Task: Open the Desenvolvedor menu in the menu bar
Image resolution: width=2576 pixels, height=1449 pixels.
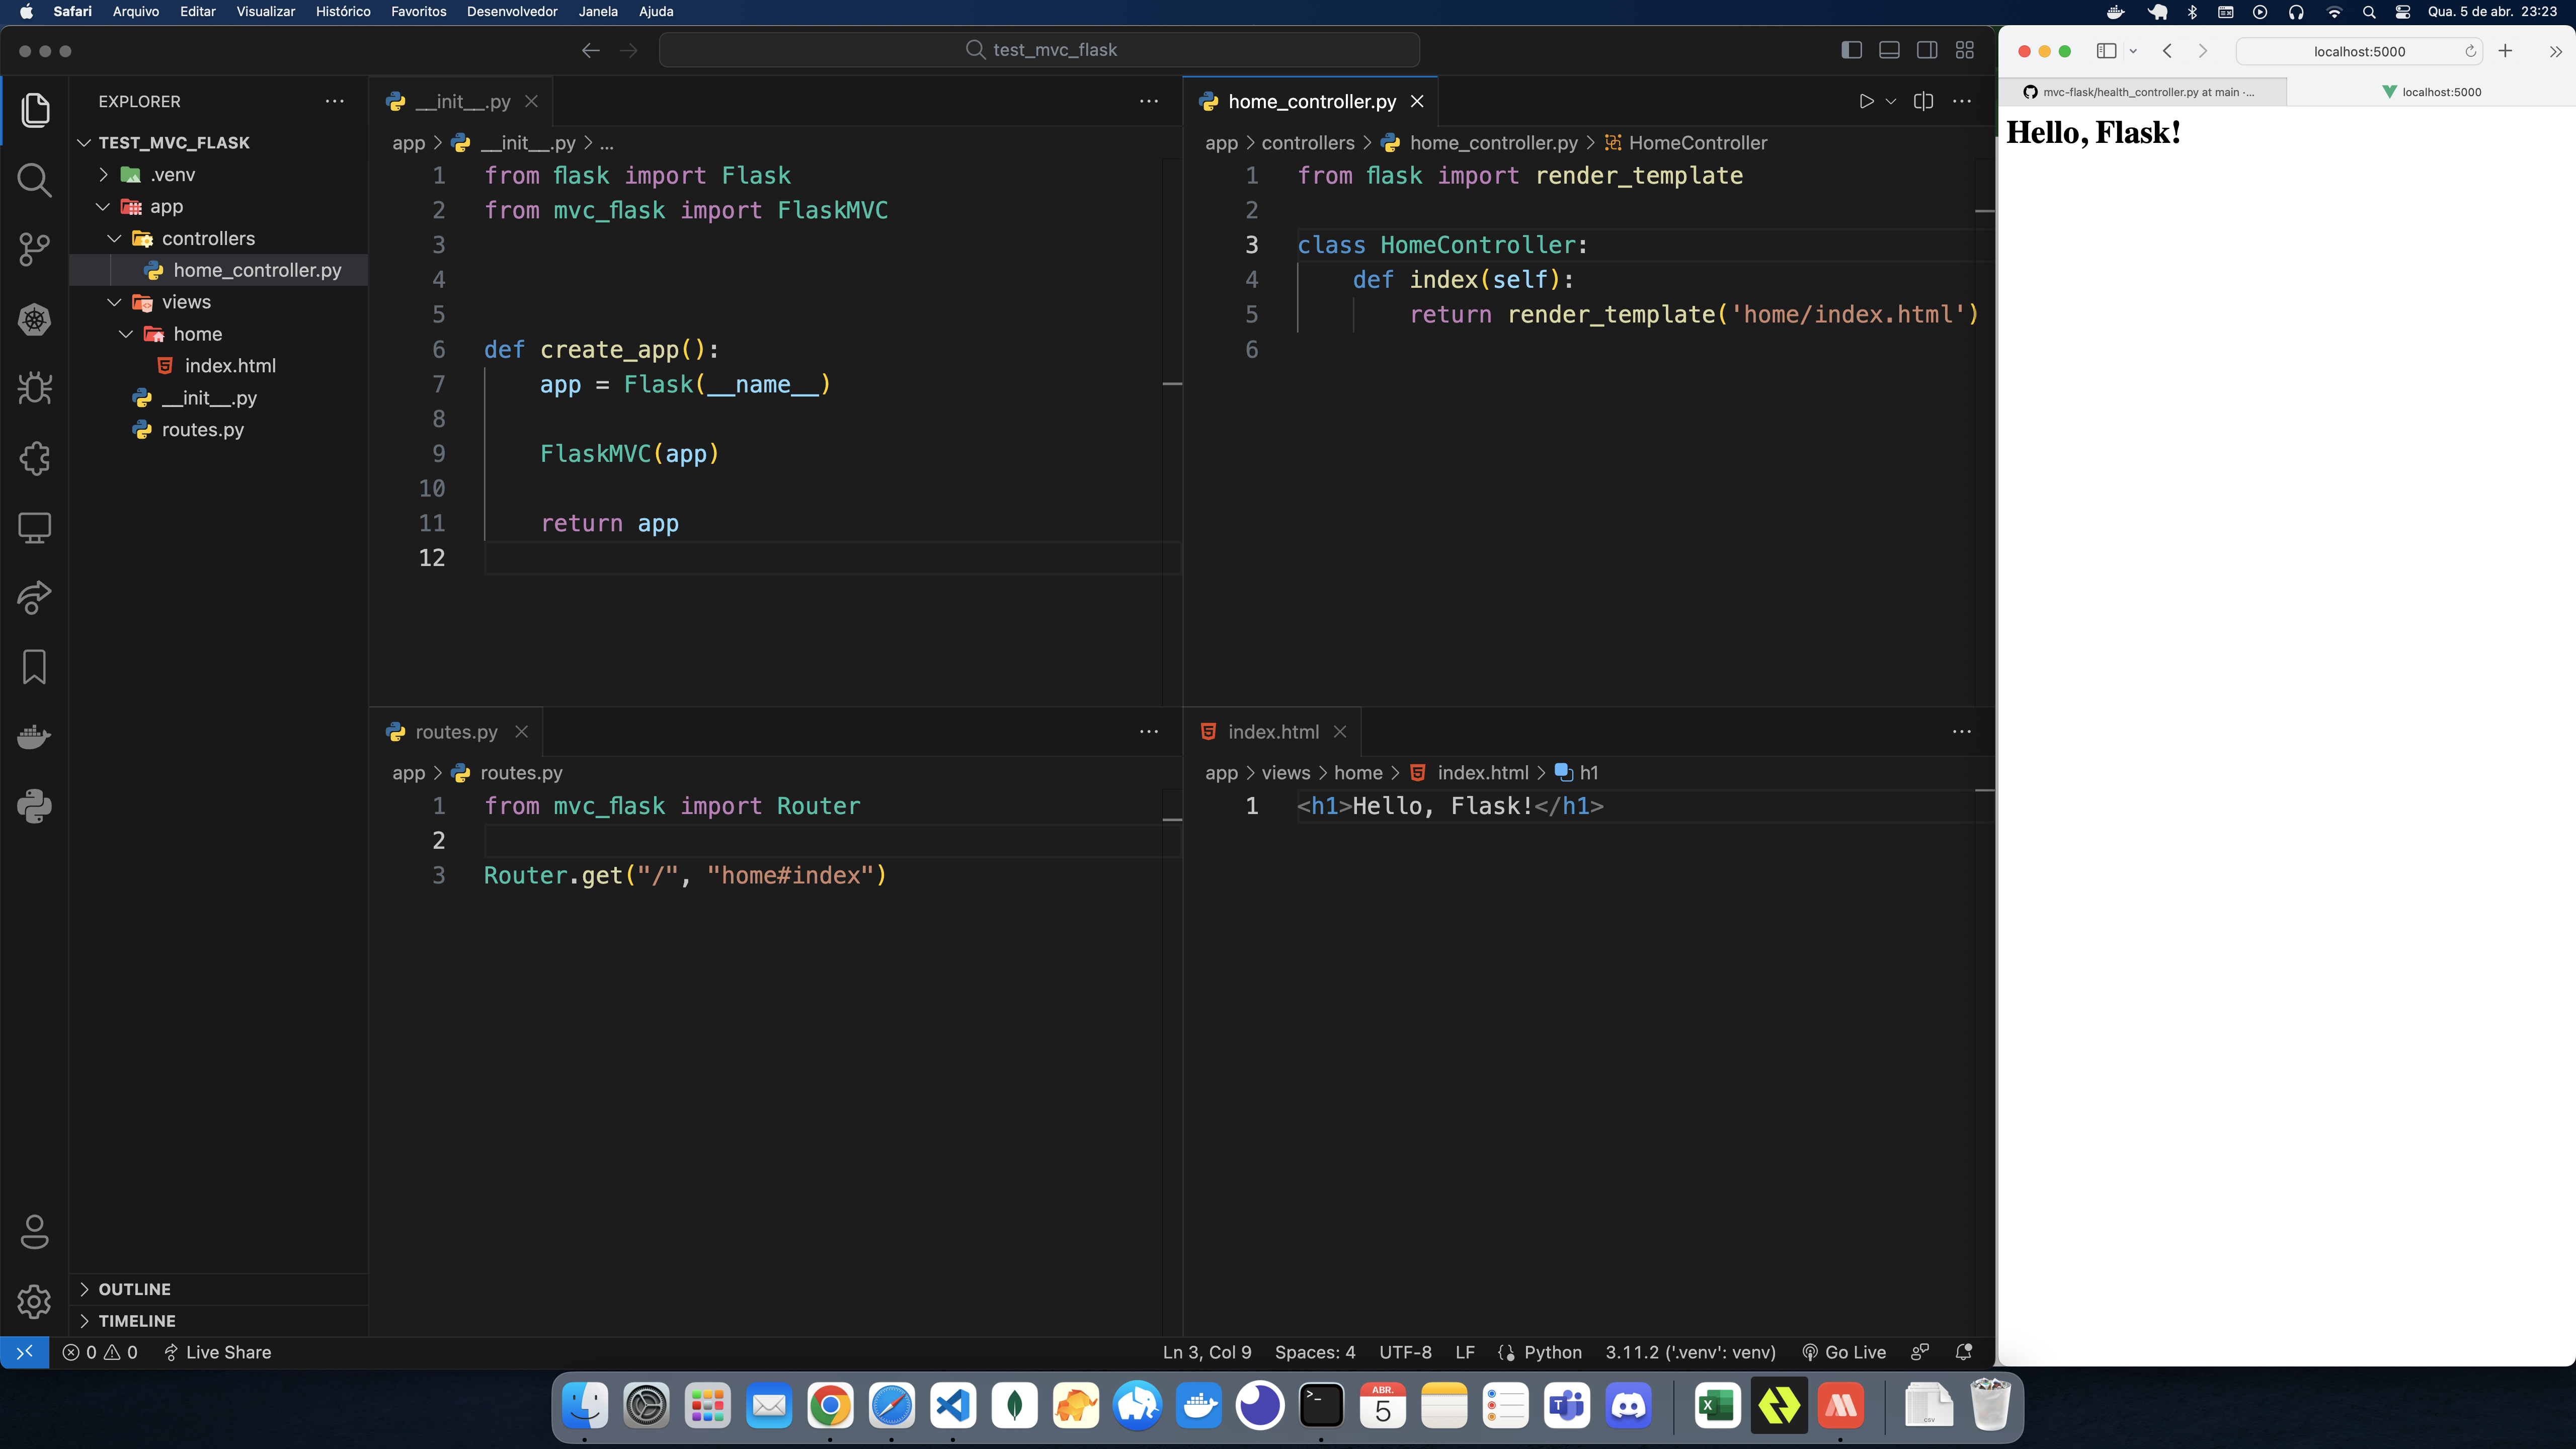Action: 512,12
